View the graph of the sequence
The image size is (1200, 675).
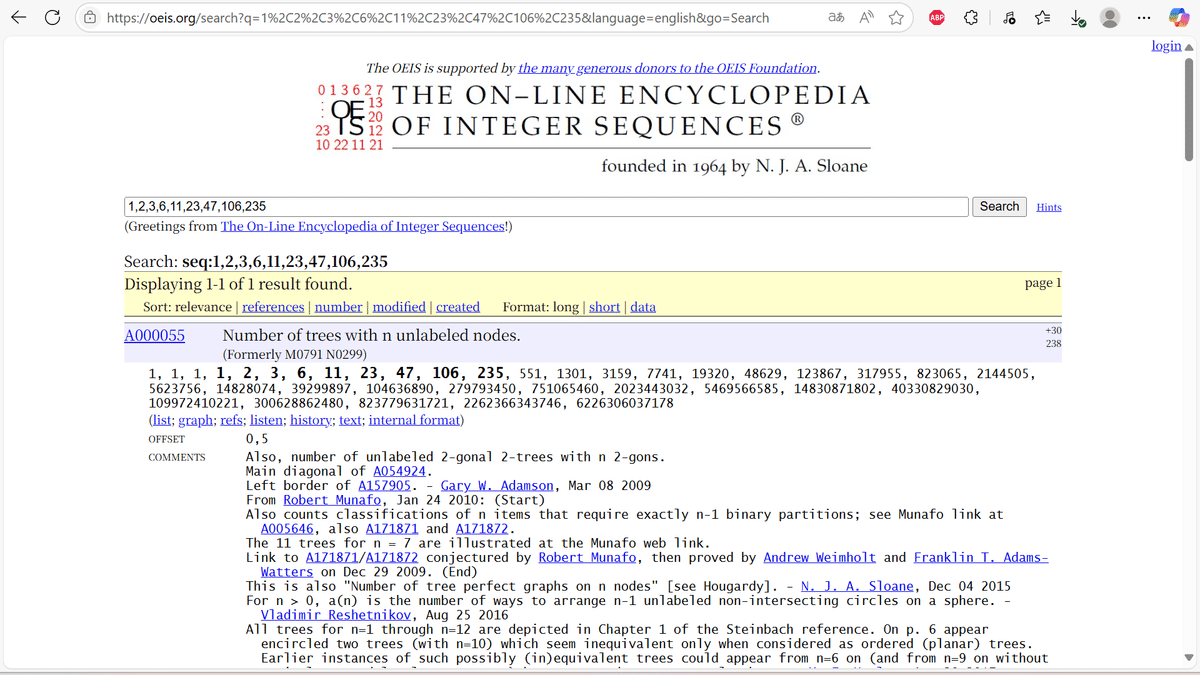[196, 419]
